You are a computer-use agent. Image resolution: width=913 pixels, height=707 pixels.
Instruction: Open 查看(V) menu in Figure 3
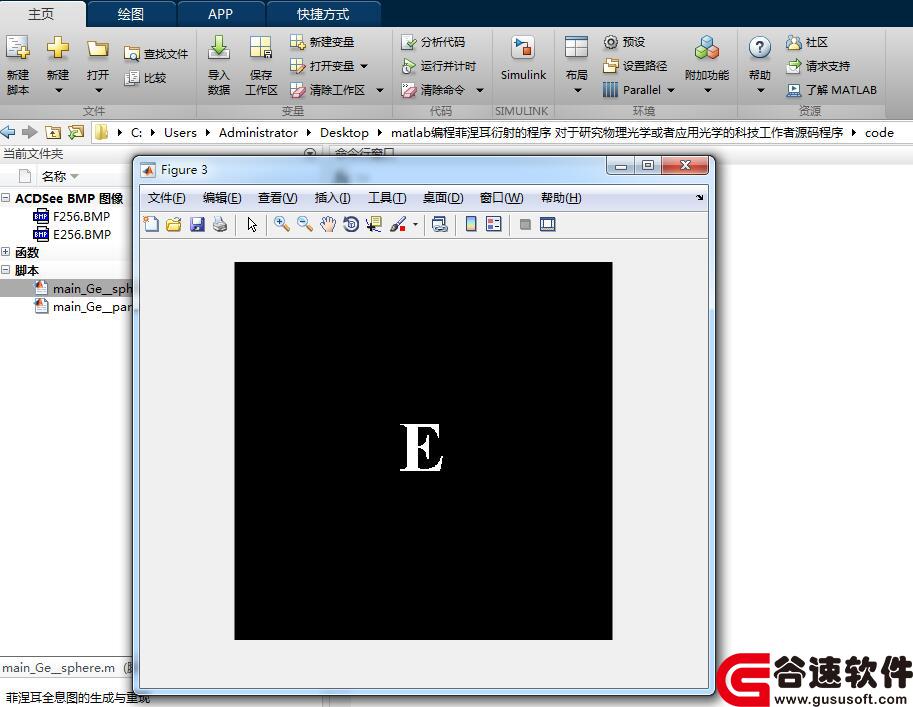tap(277, 198)
